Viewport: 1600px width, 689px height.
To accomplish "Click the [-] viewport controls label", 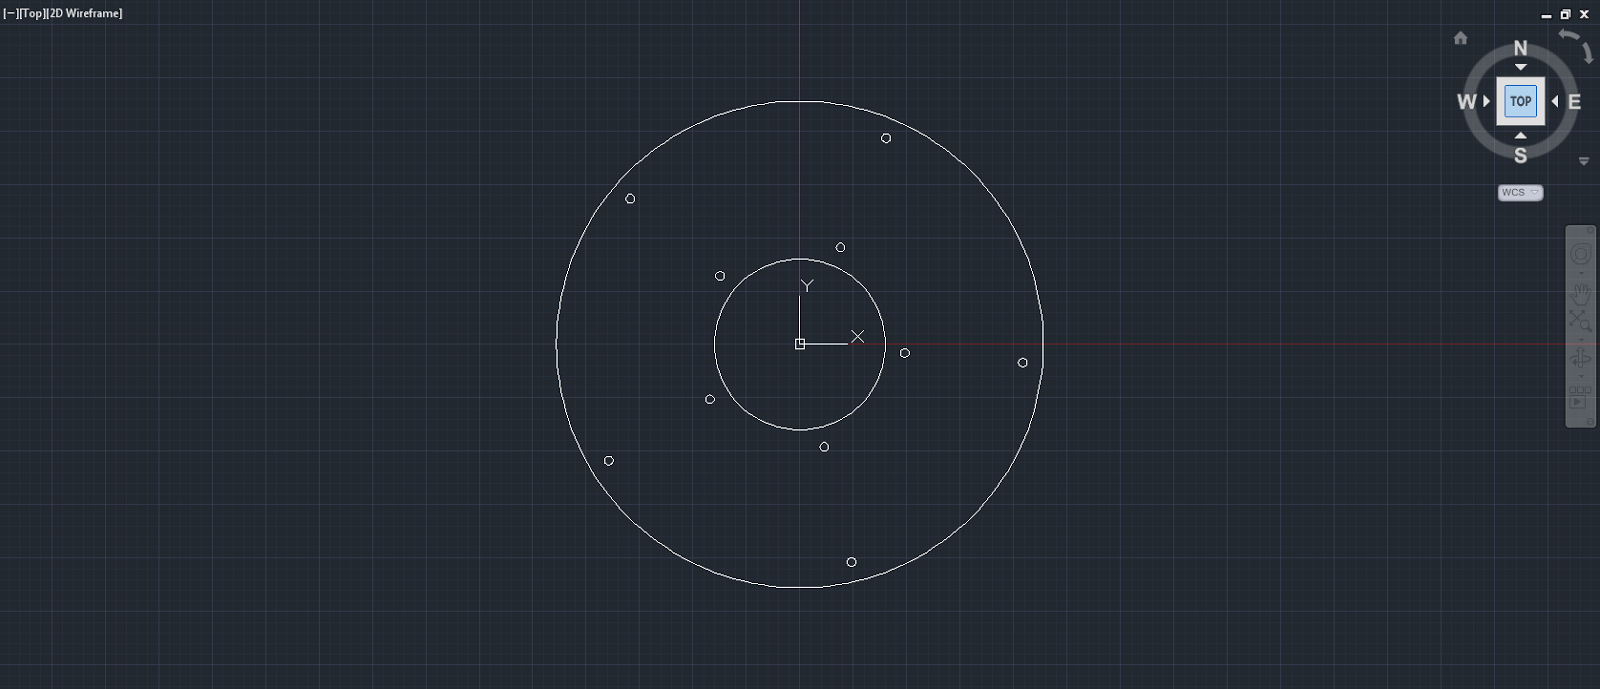I will [10, 14].
